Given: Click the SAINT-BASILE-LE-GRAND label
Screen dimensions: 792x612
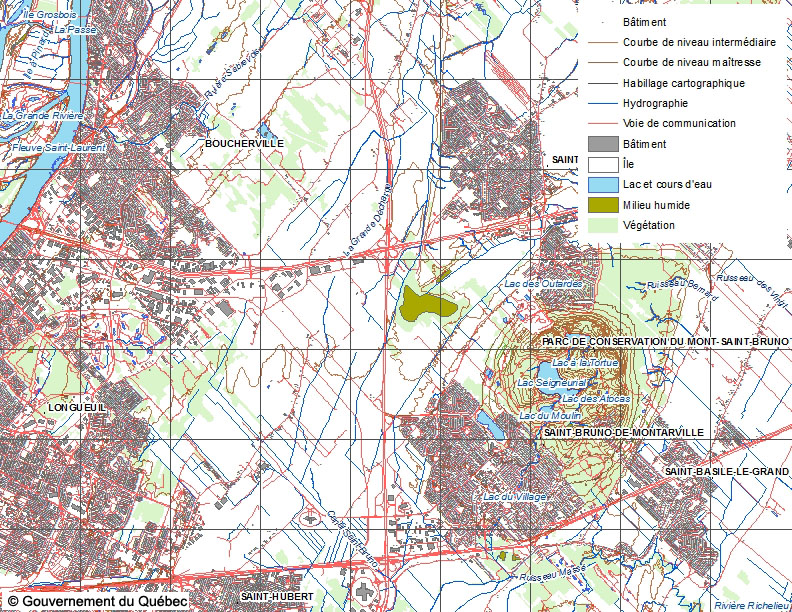Looking at the screenshot, I should tap(726, 472).
